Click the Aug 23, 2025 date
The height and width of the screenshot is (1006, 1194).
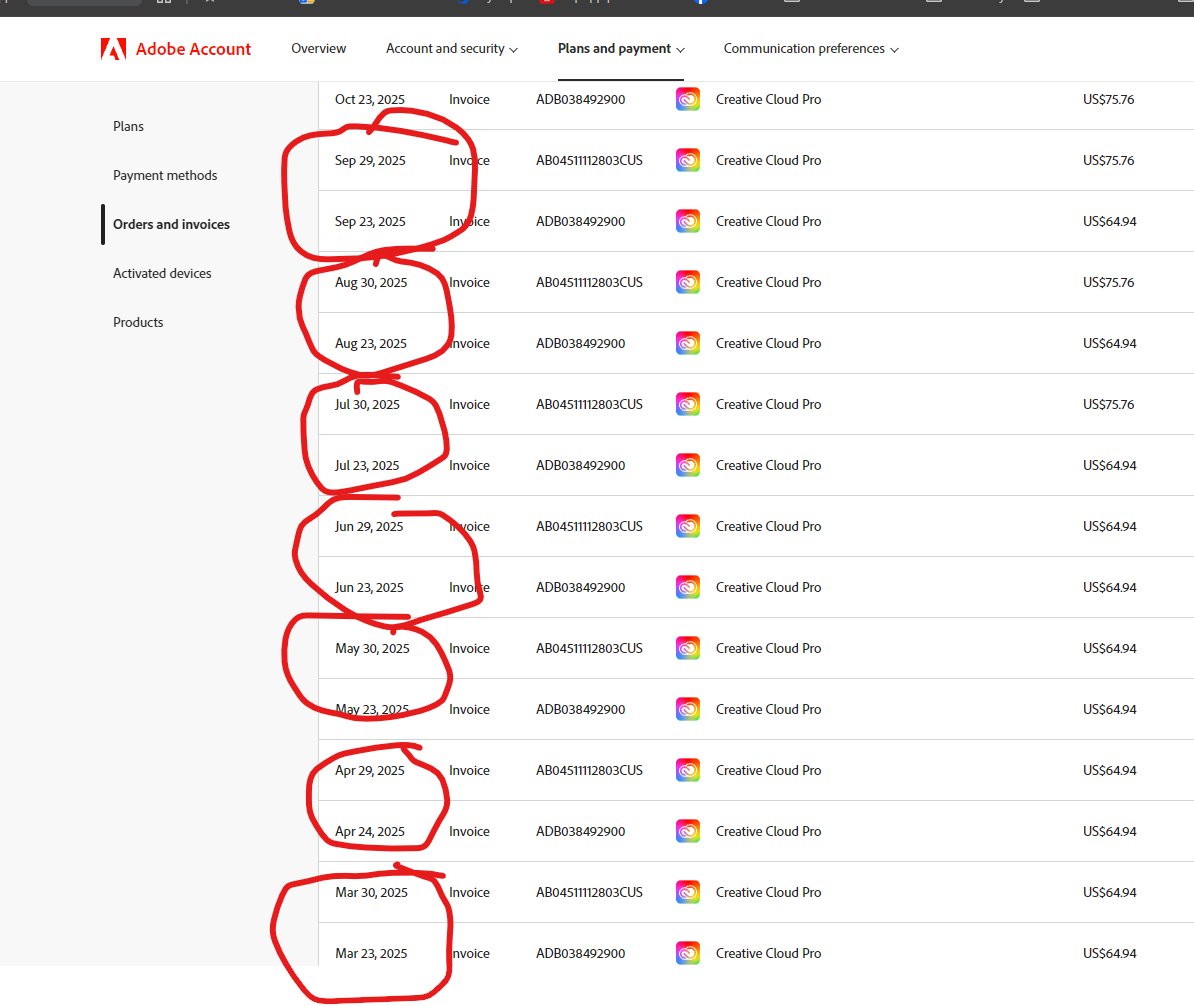click(371, 343)
